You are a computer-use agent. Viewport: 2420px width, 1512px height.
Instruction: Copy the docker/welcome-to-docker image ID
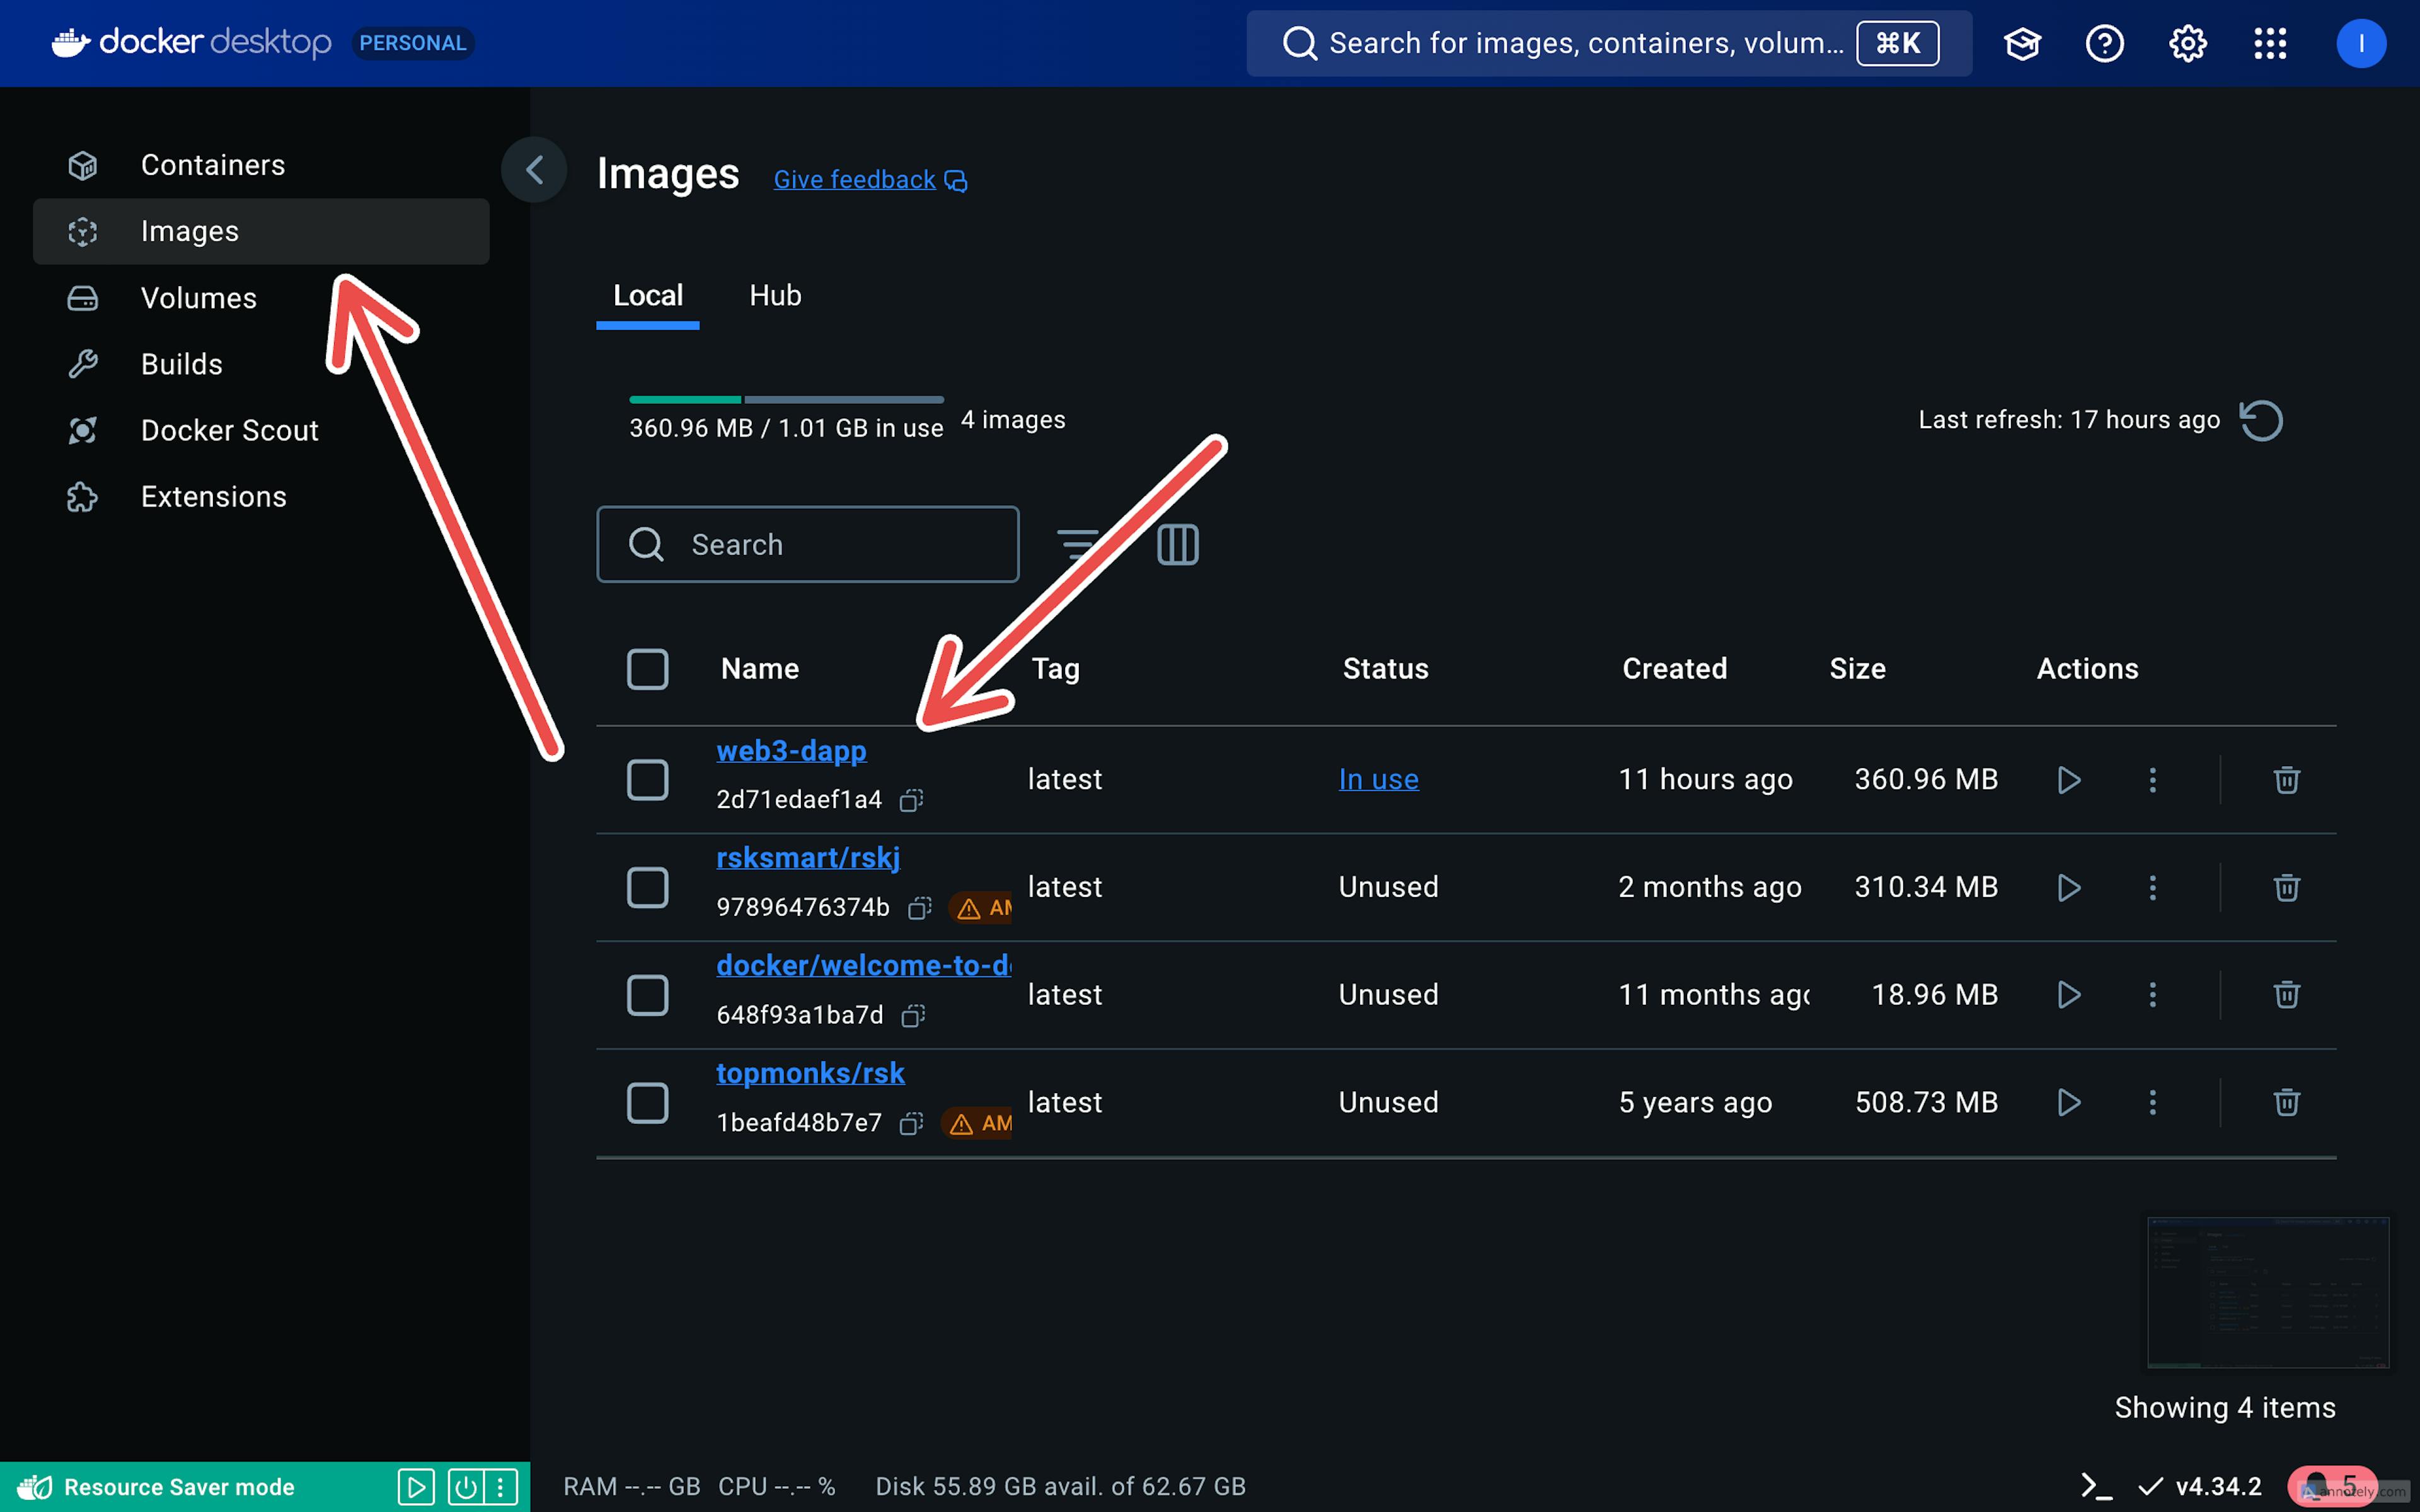tap(913, 1016)
